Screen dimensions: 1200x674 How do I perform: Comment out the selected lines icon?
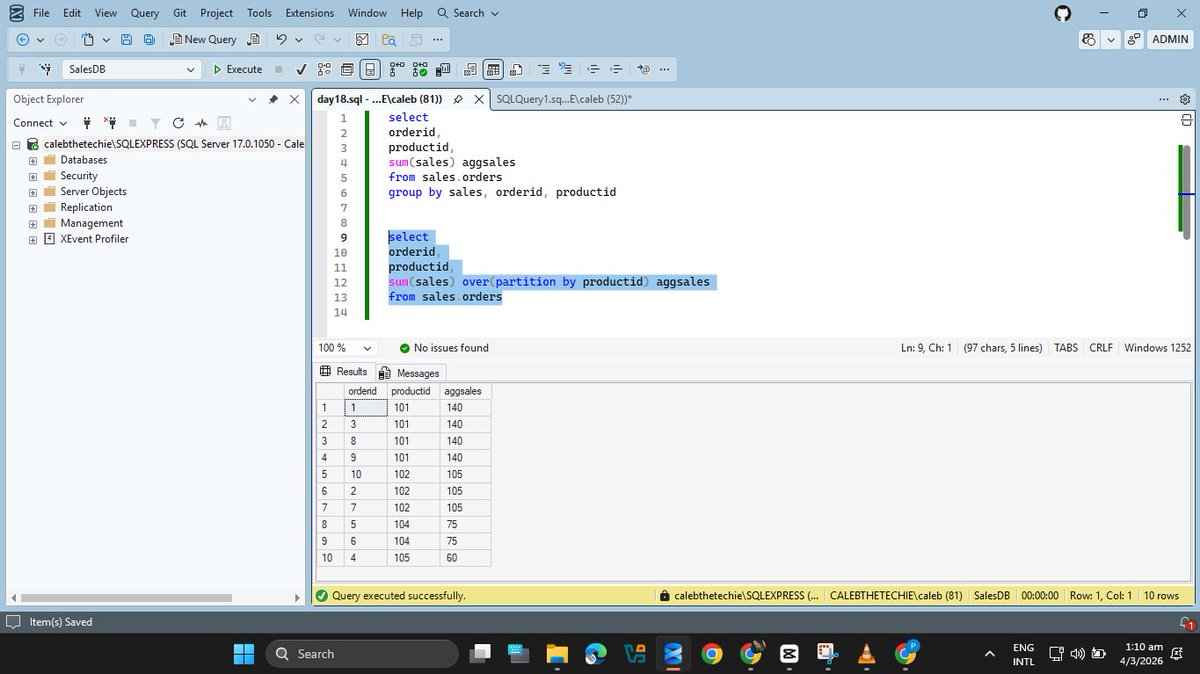tap(544, 69)
